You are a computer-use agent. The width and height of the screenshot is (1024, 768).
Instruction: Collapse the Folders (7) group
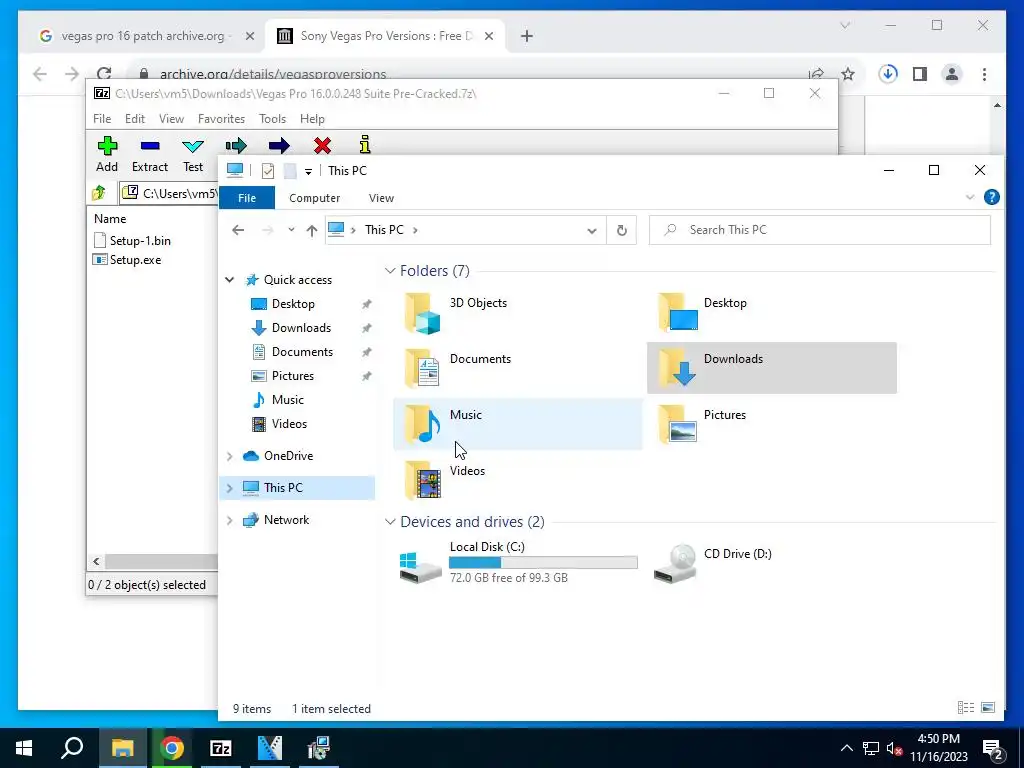[x=391, y=270]
